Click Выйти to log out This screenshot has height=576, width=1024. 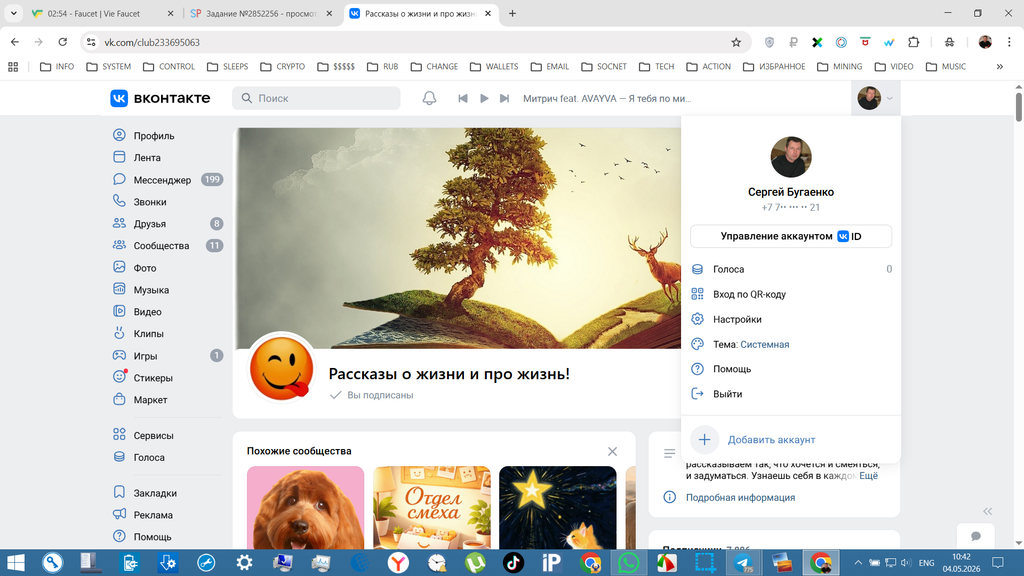click(x=791, y=394)
